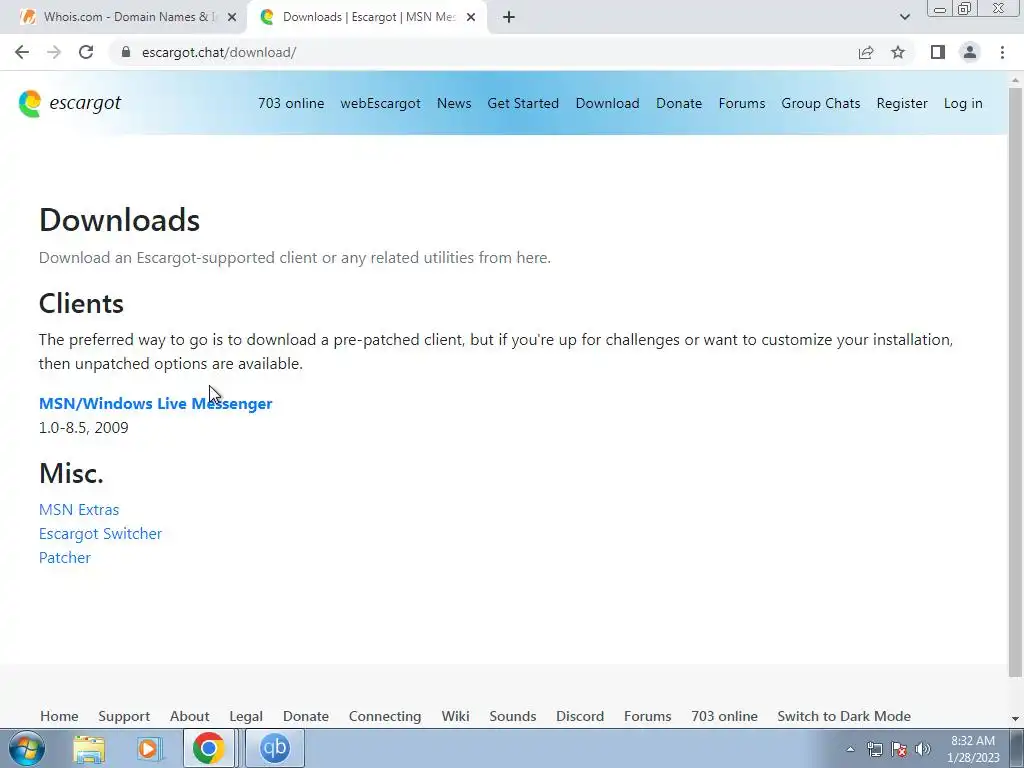The width and height of the screenshot is (1024, 768).
Task: Bookmark this page with the star icon
Action: 898,52
